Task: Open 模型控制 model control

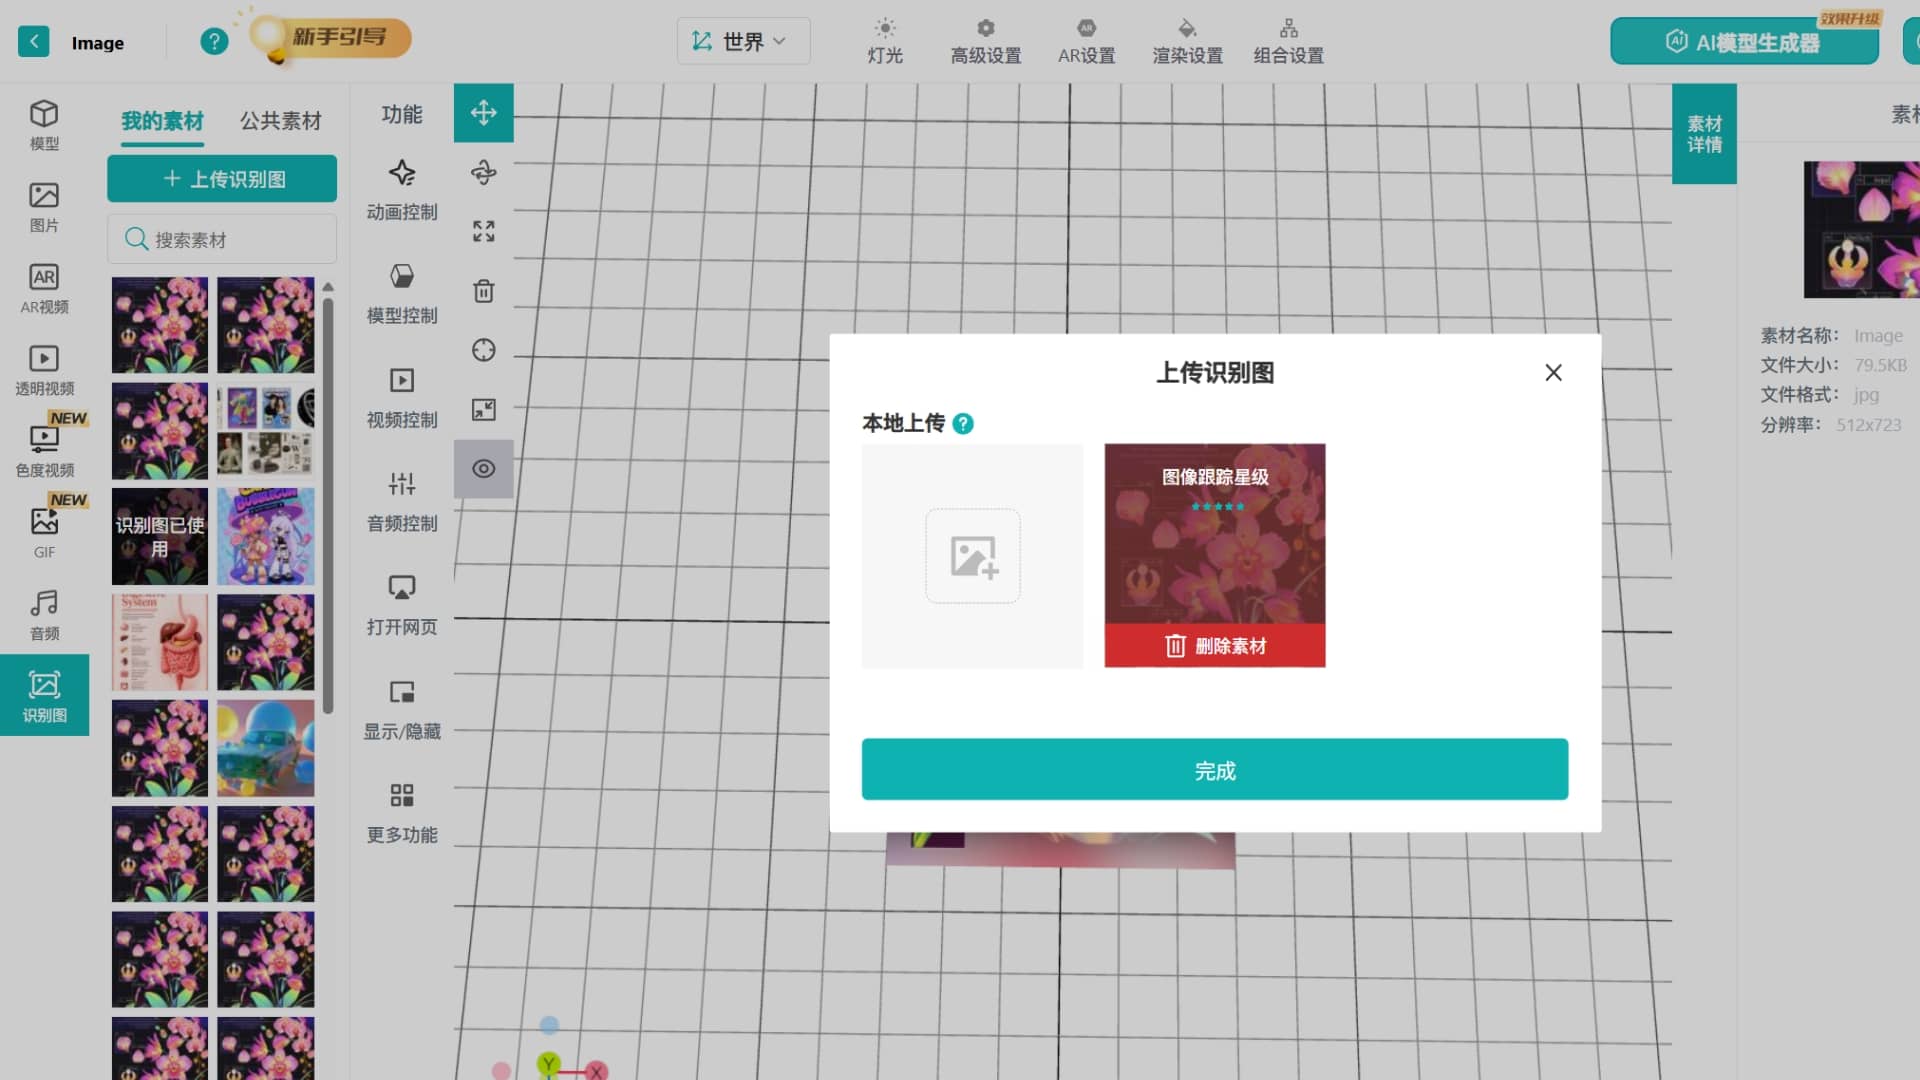Action: [x=402, y=294]
